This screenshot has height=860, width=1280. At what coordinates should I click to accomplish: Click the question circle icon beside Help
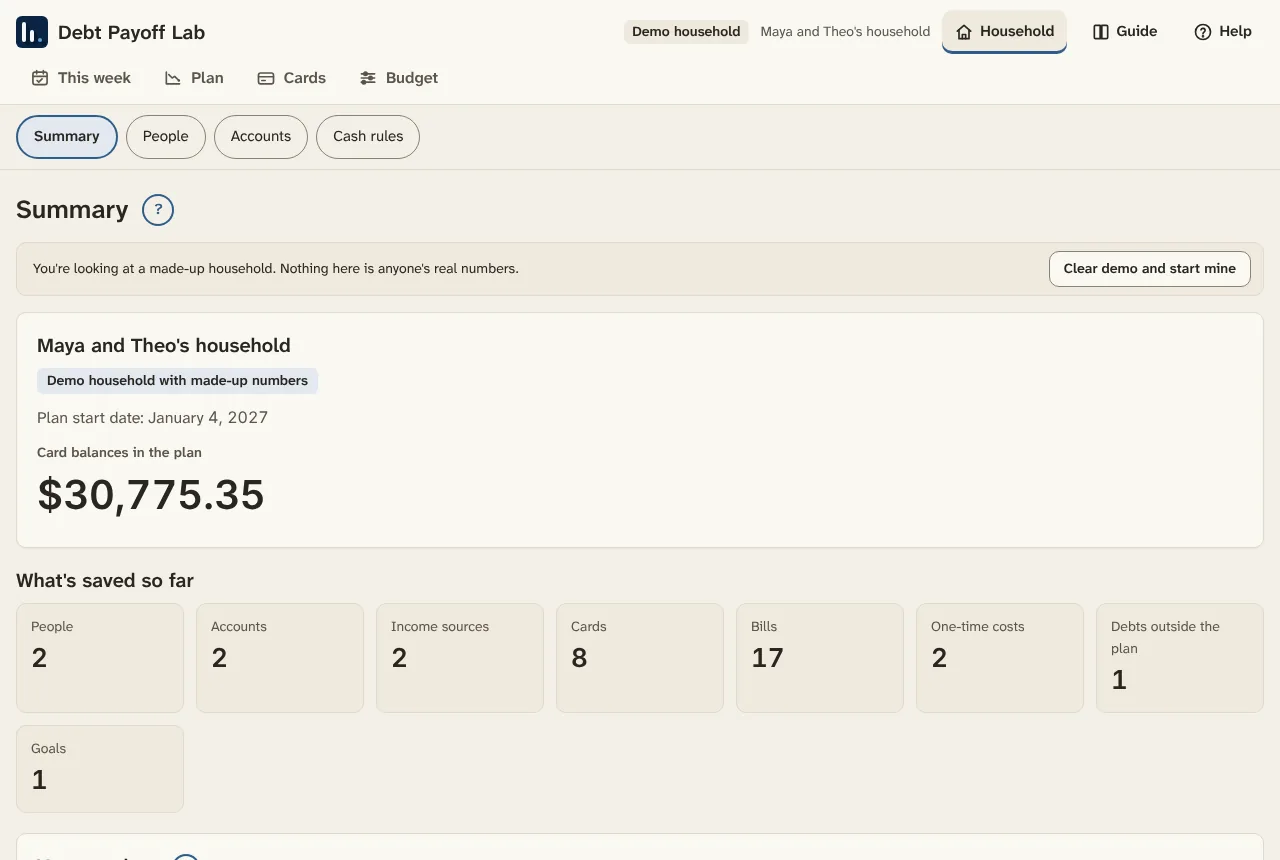(x=1203, y=32)
